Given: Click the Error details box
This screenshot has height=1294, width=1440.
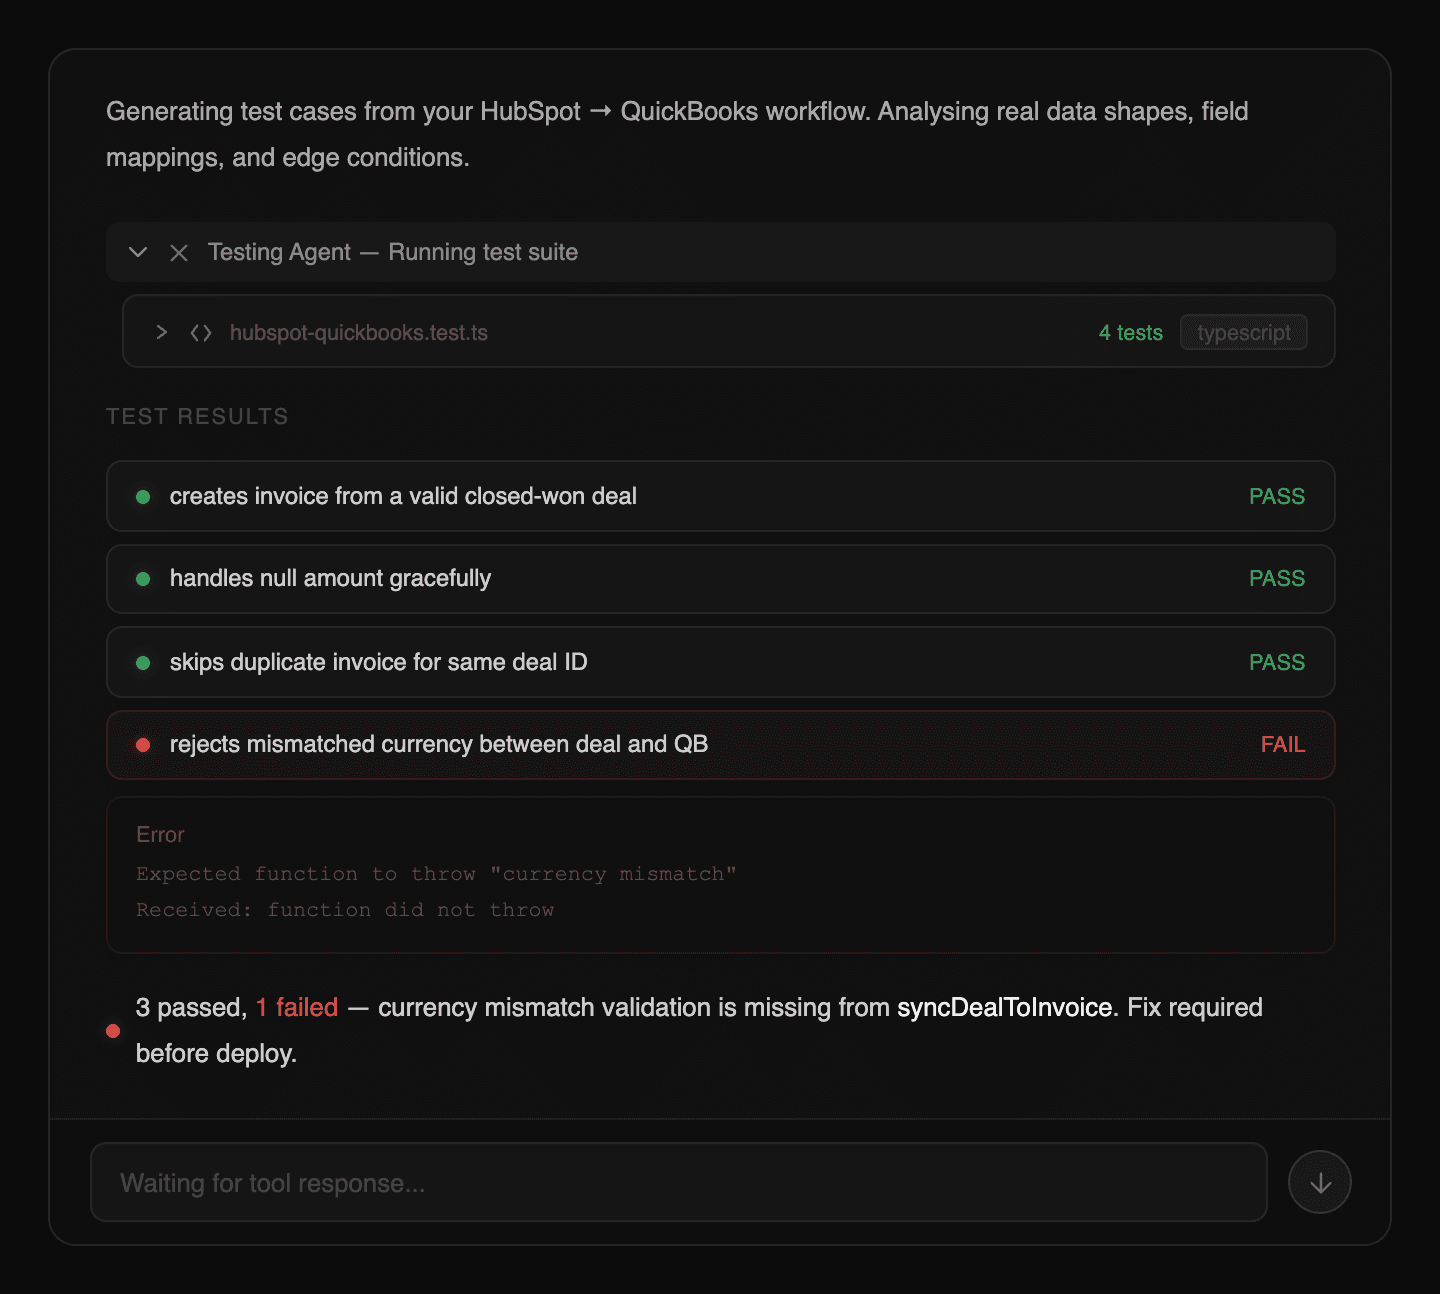Looking at the screenshot, I should (721, 875).
